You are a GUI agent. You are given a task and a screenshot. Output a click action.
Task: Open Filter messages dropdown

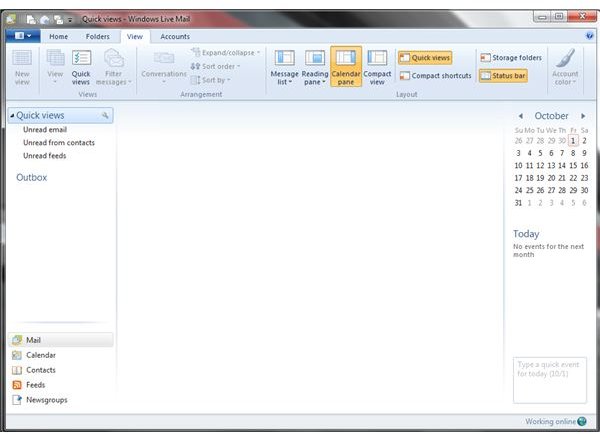click(113, 67)
